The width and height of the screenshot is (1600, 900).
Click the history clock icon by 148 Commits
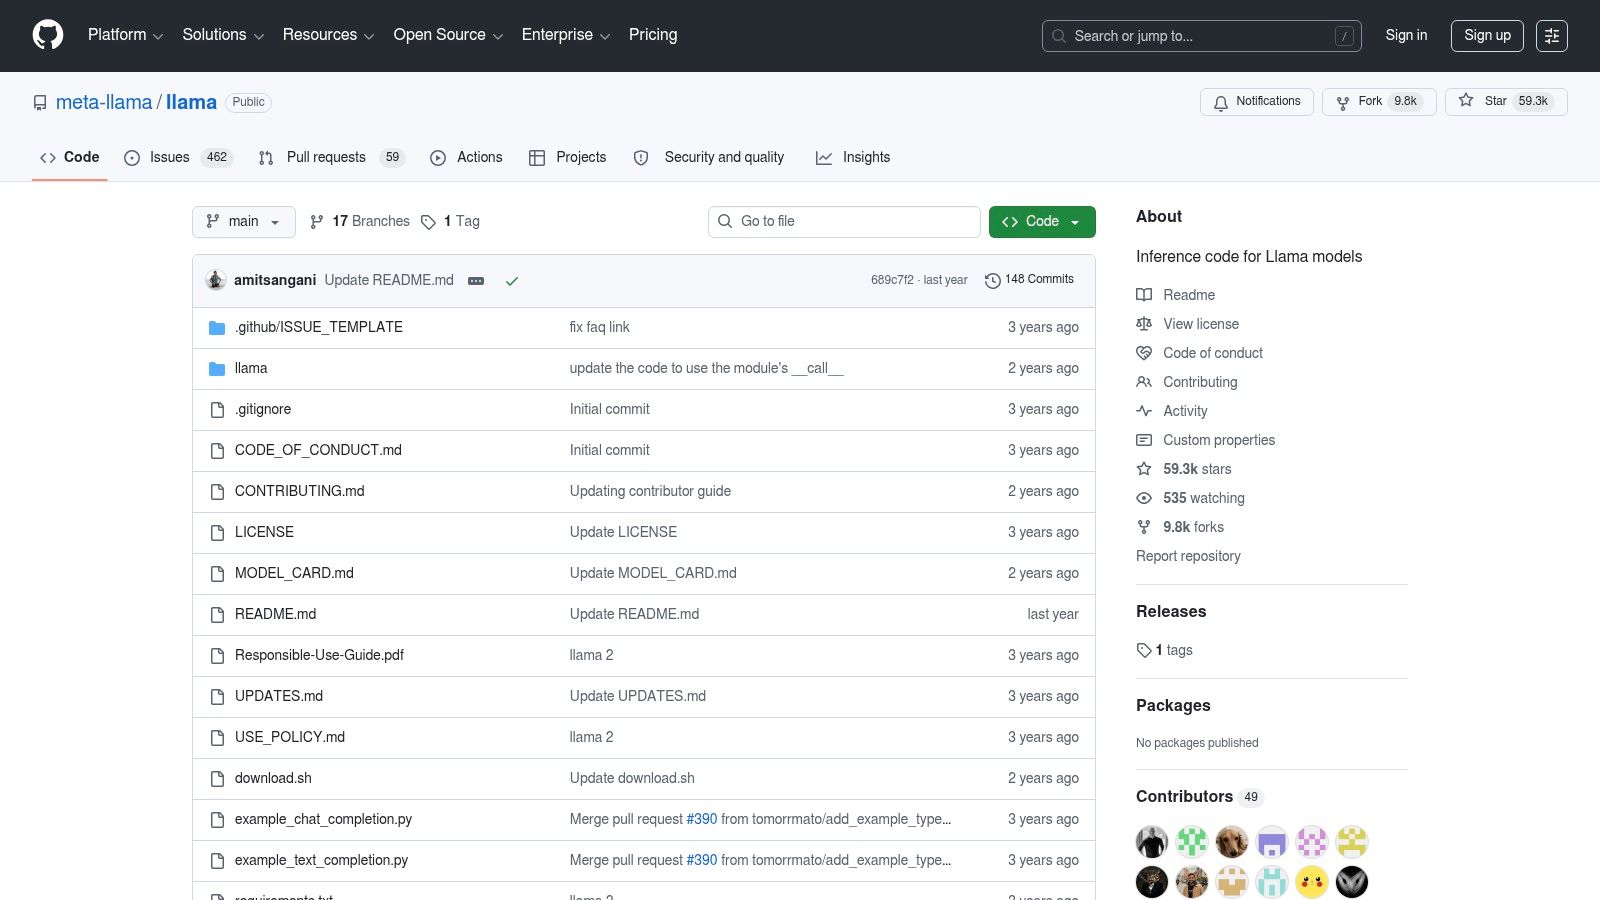click(x=992, y=281)
